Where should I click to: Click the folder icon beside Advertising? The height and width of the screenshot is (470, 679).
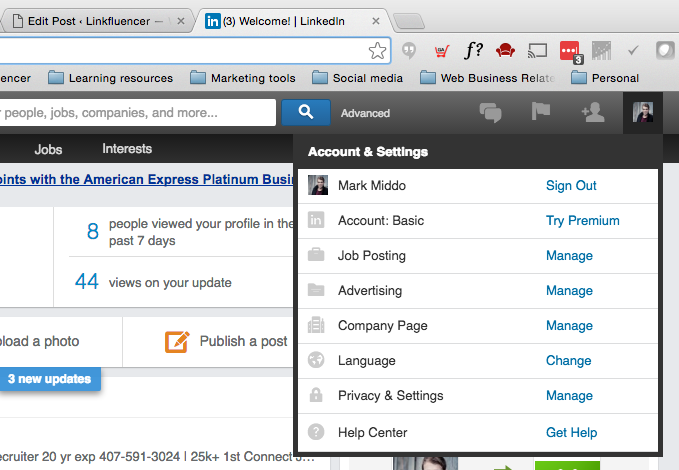pyautogui.click(x=316, y=289)
